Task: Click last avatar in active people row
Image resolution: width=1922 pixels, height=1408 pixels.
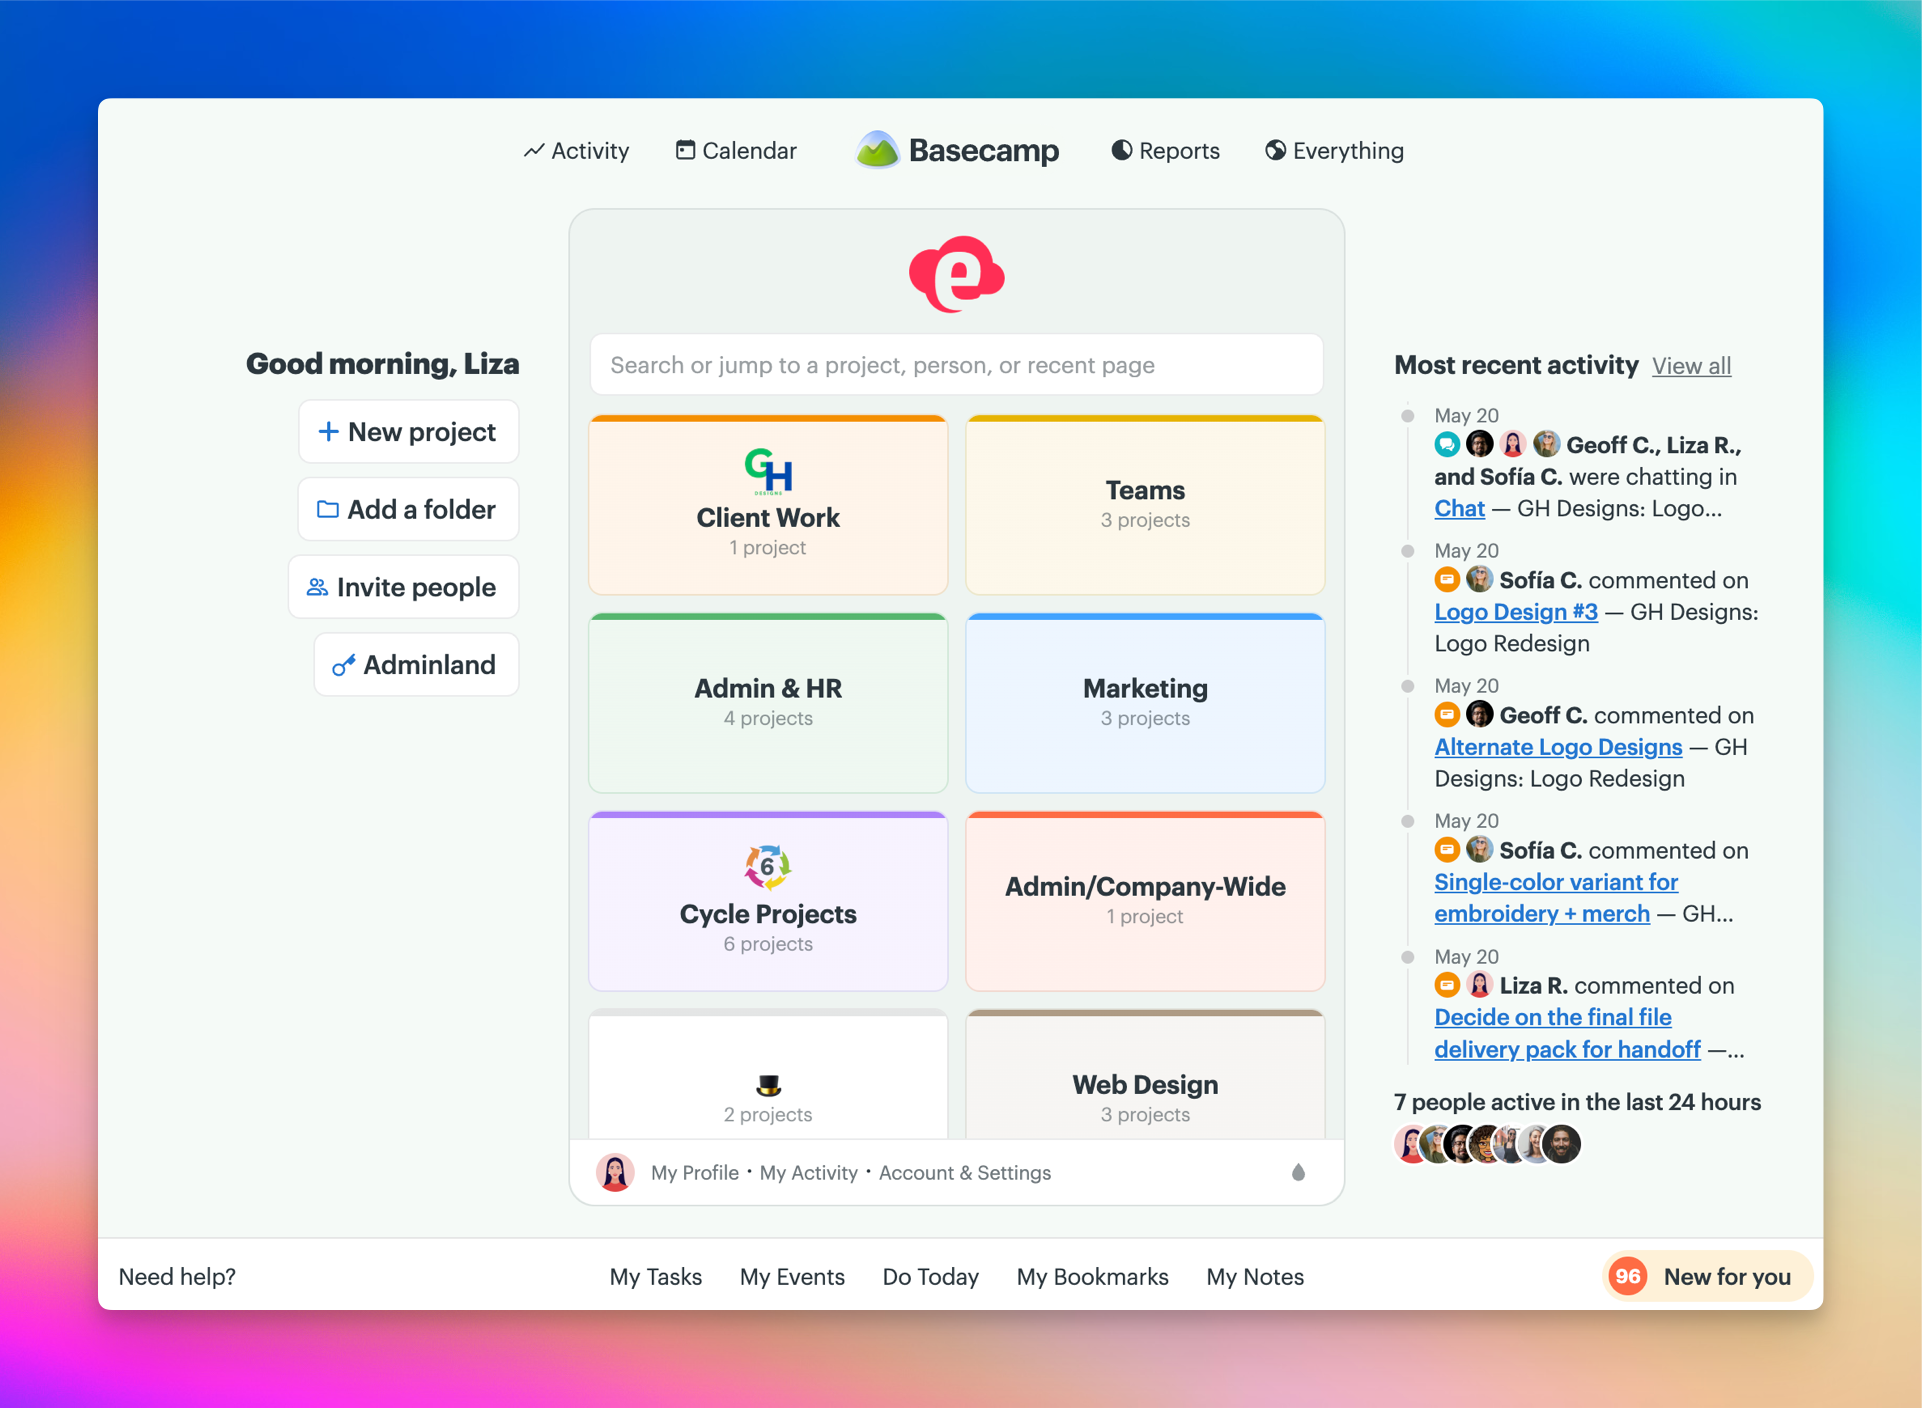Action: (1561, 1144)
